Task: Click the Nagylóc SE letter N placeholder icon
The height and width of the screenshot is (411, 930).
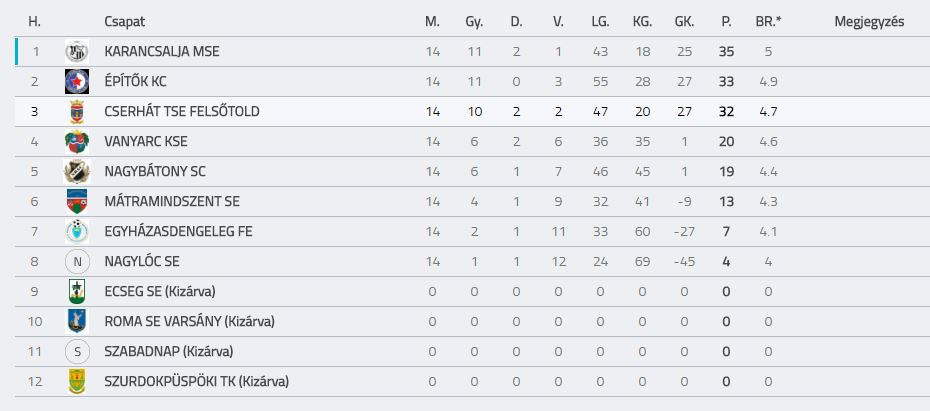Action: click(77, 262)
